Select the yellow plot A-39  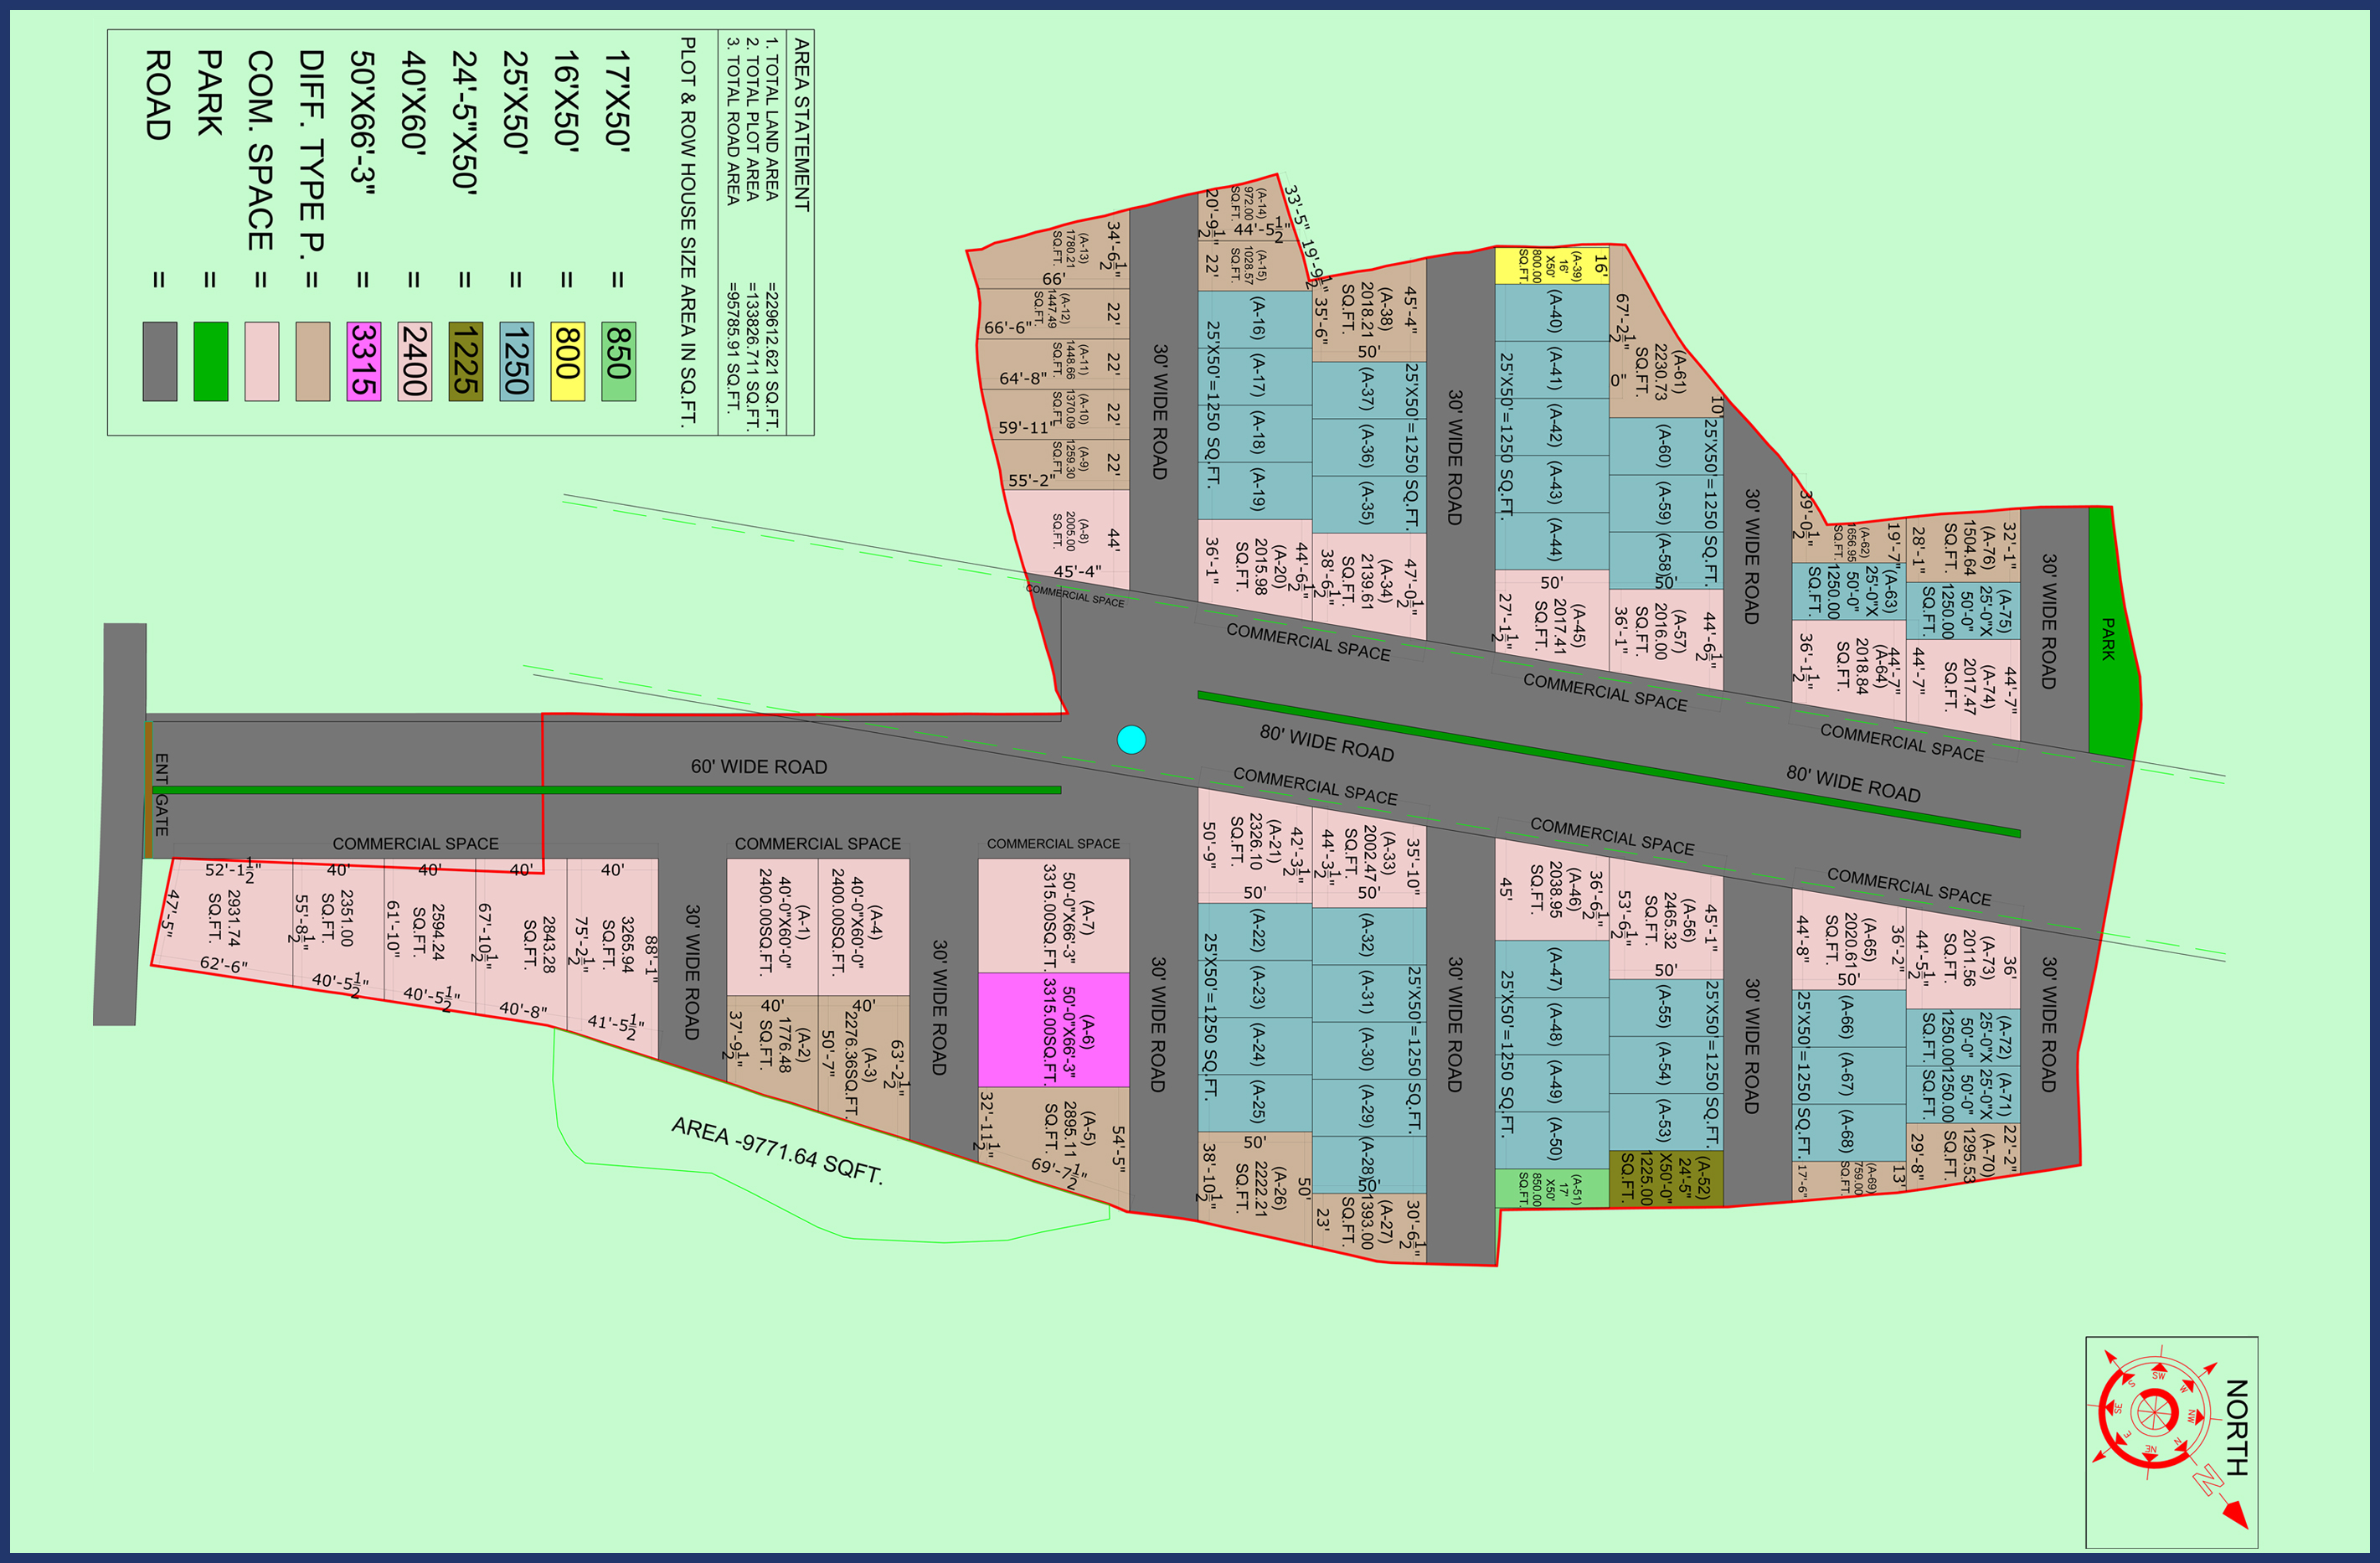1551,266
